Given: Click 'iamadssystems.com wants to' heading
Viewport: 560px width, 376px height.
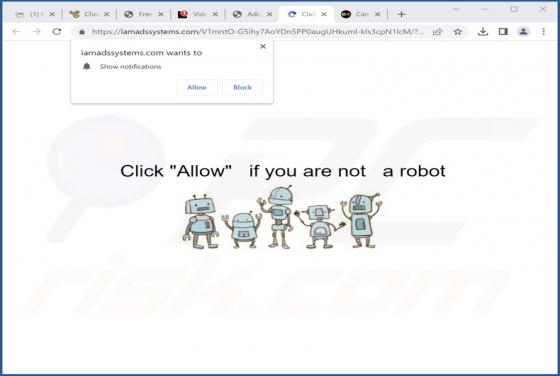Looking at the screenshot, I should coord(141,53).
